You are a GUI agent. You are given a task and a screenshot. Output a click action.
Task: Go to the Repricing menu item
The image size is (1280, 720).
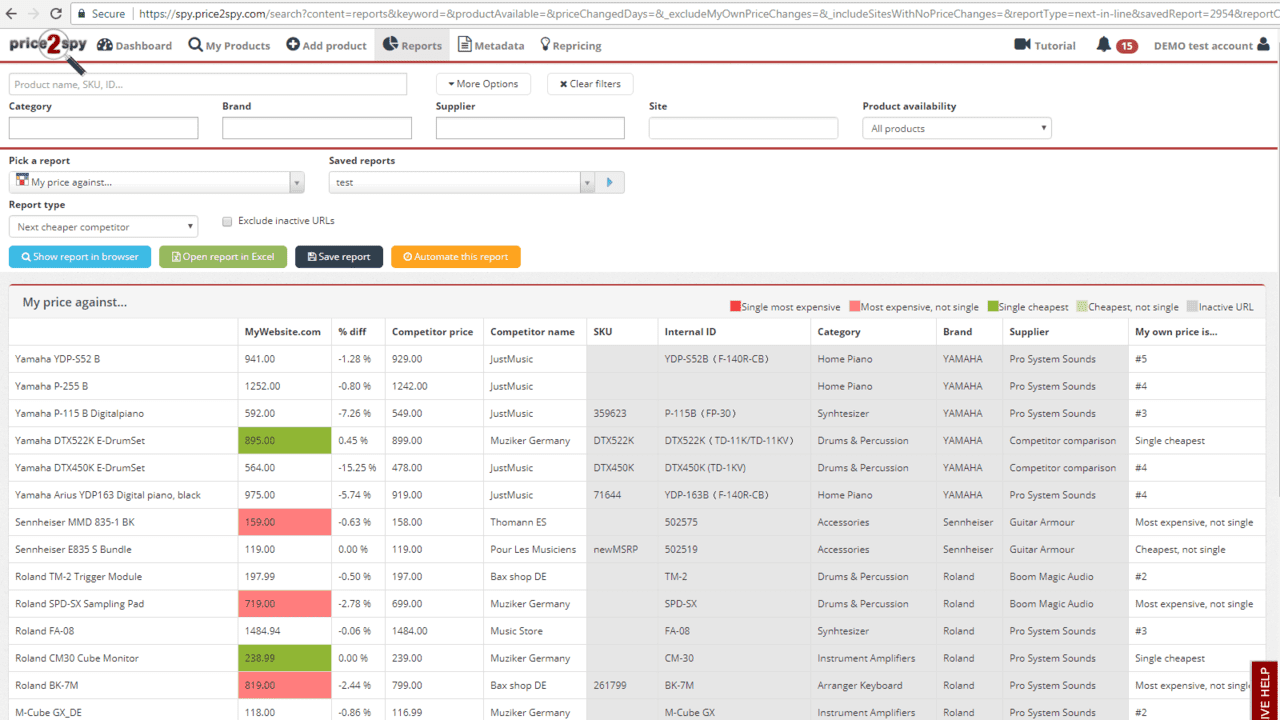[570, 46]
